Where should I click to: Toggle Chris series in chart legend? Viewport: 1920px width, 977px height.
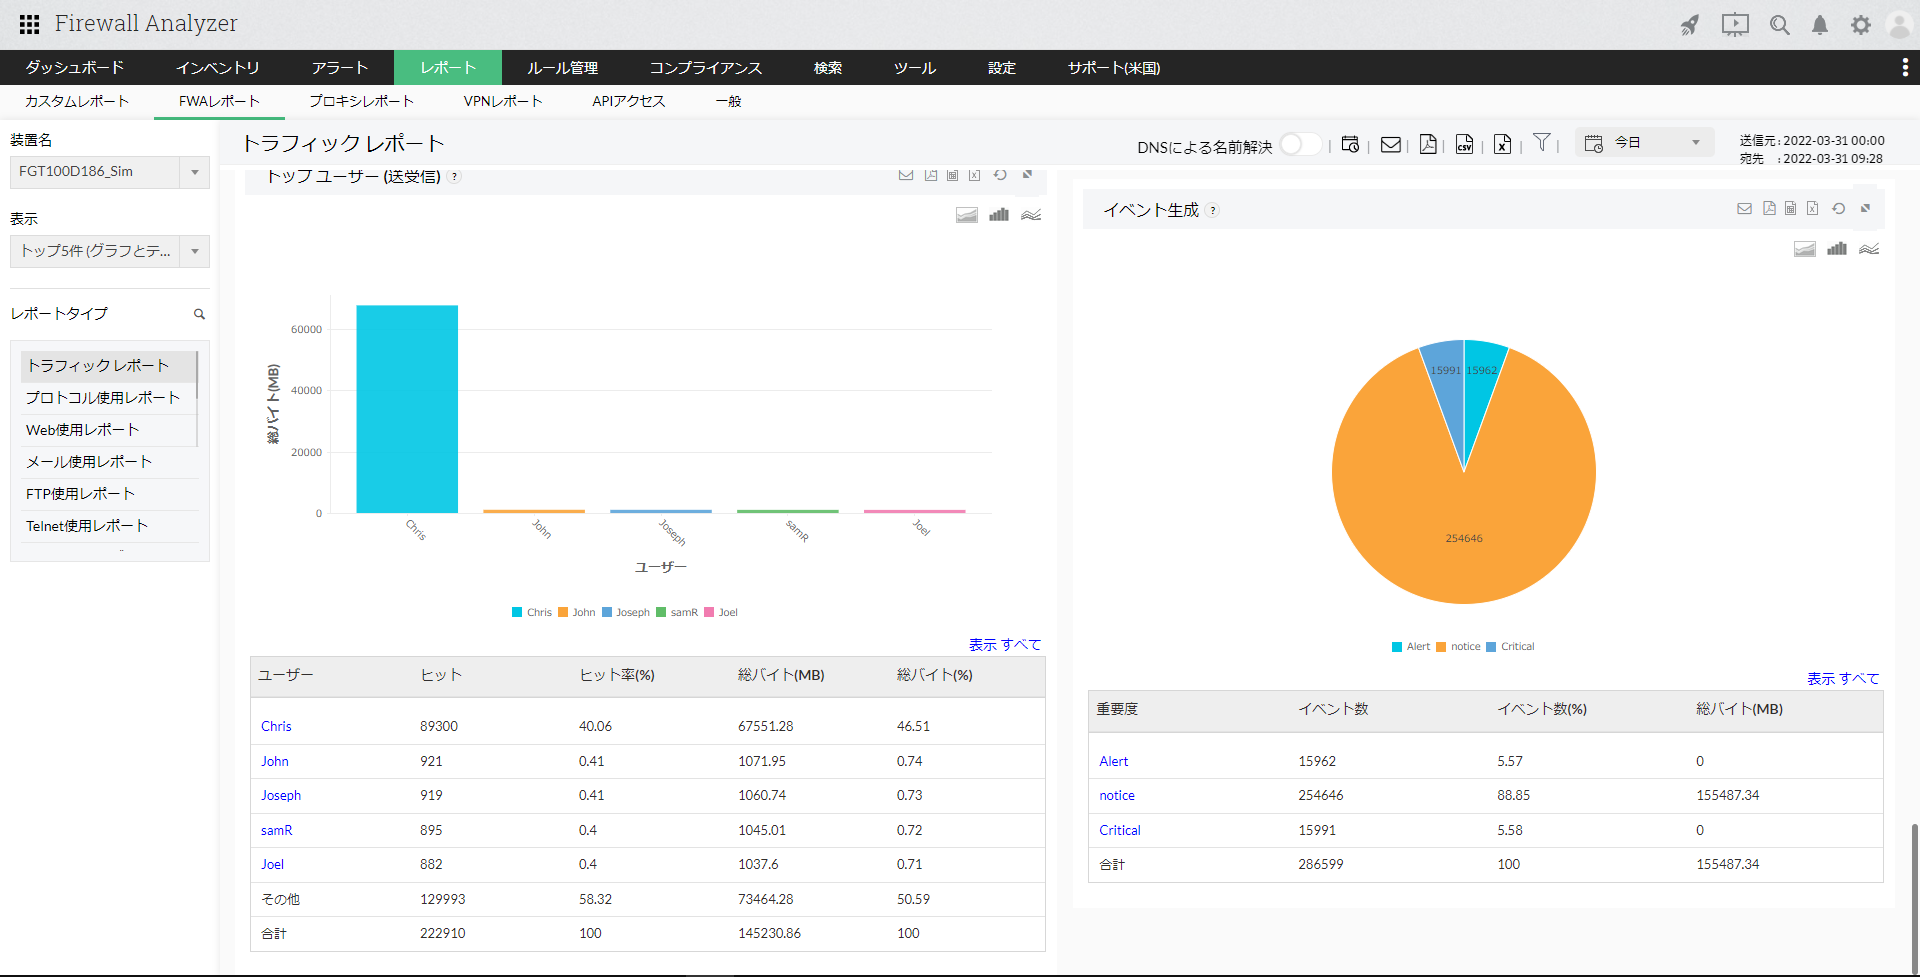click(x=531, y=612)
